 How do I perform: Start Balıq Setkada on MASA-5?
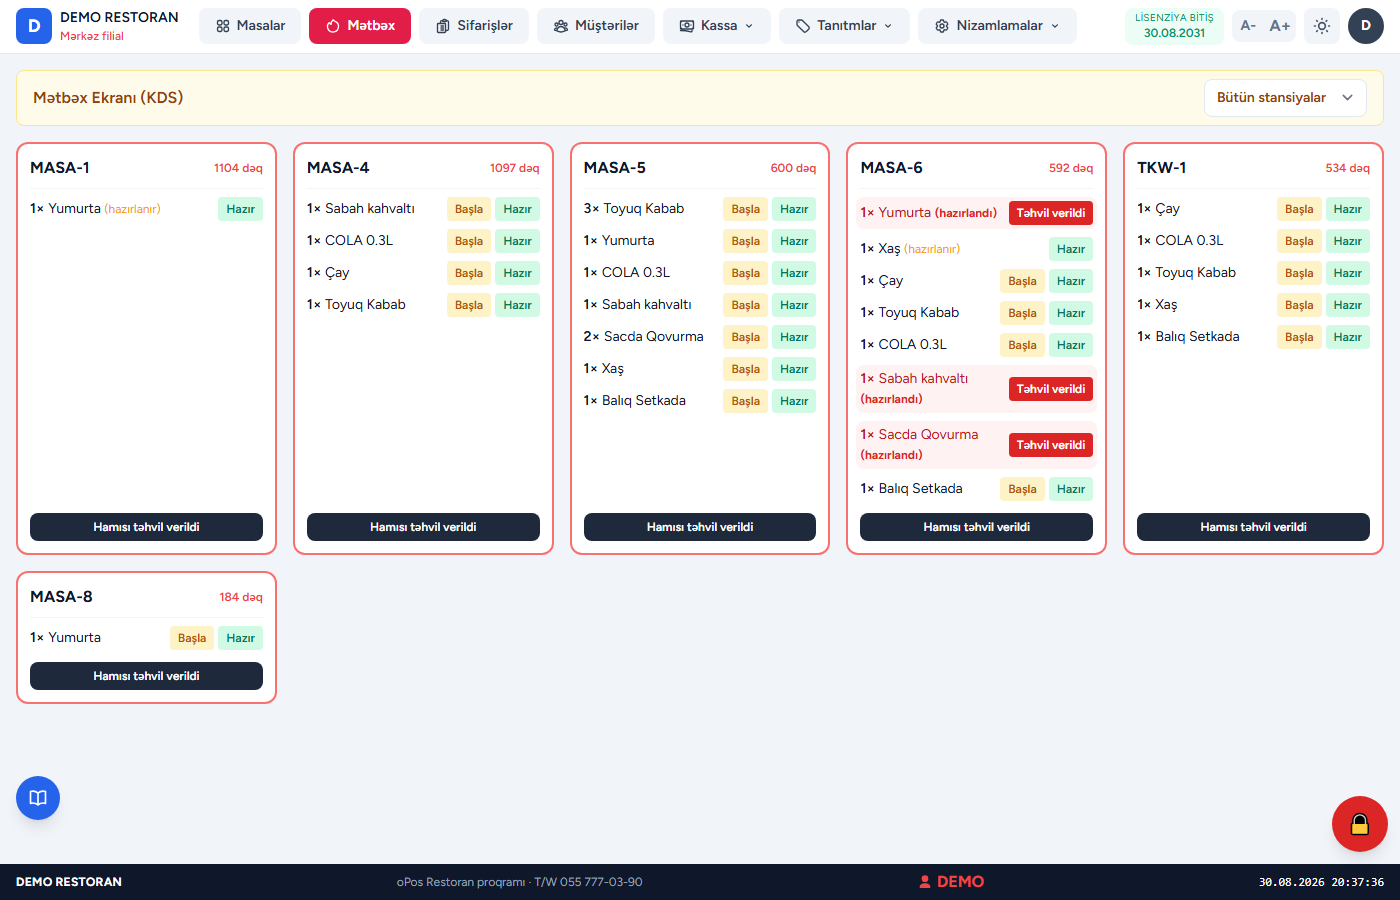click(x=746, y=401)
